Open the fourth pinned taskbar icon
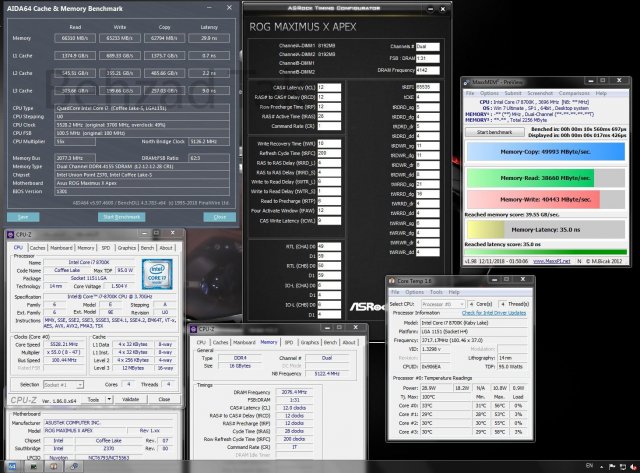Screen dimensions: 640x473 pyautogui.click(x=74, y=466)
